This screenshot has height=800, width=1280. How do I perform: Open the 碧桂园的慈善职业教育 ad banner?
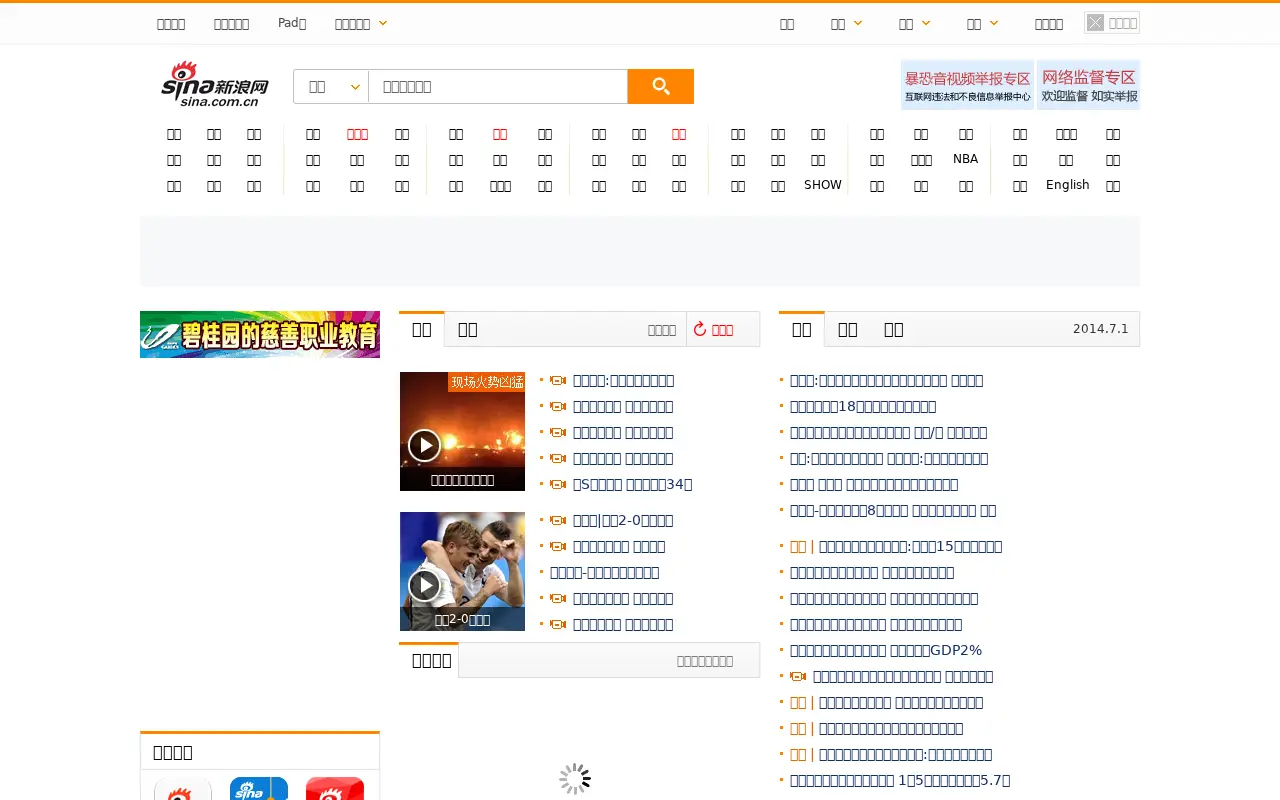(x=260, y=334)
